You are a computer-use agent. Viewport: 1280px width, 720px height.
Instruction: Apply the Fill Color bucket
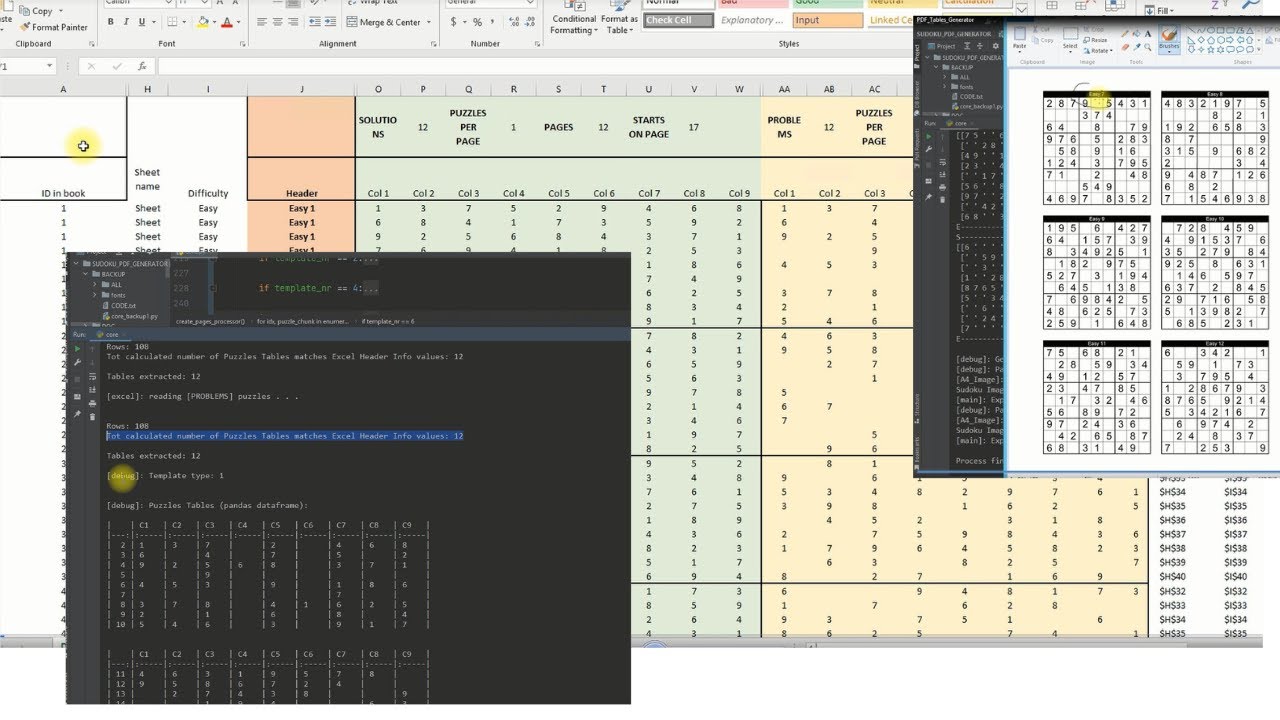(x=203, y=22)
